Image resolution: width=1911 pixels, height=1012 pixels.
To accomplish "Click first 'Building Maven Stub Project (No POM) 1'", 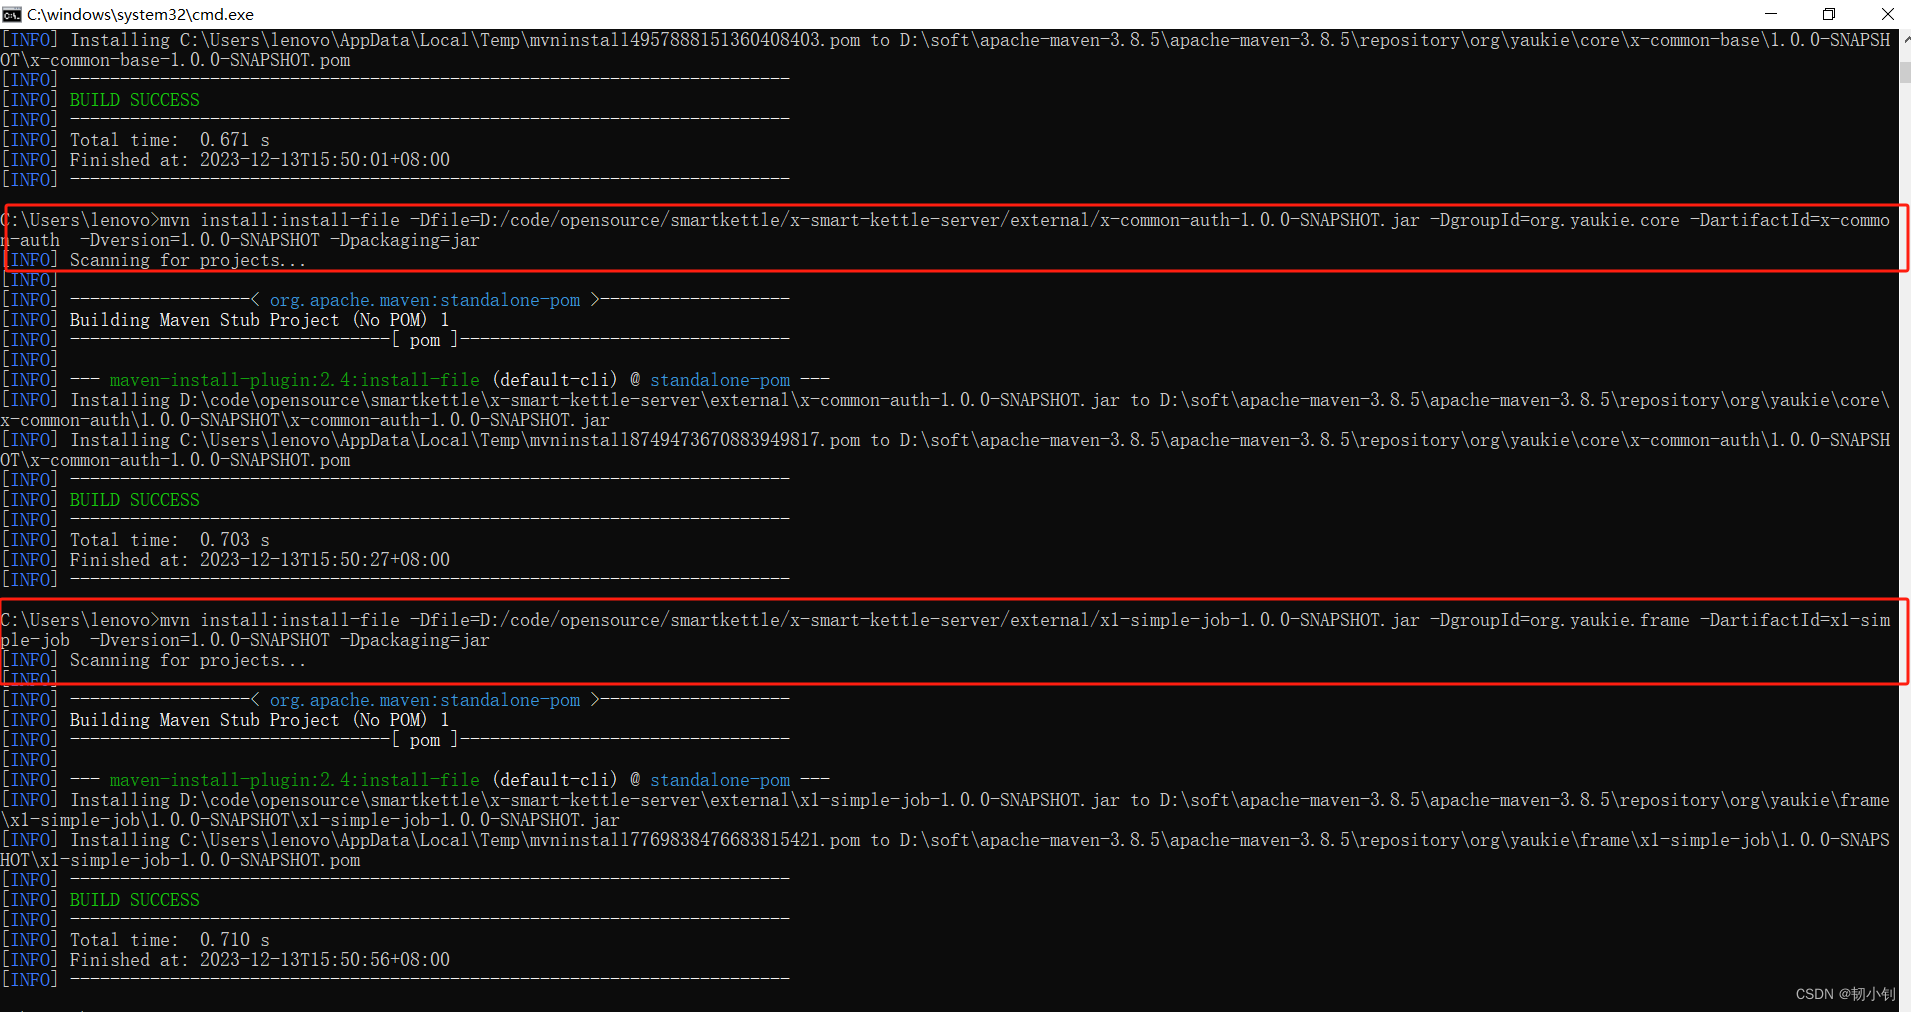I will click(x=260, y=320).
